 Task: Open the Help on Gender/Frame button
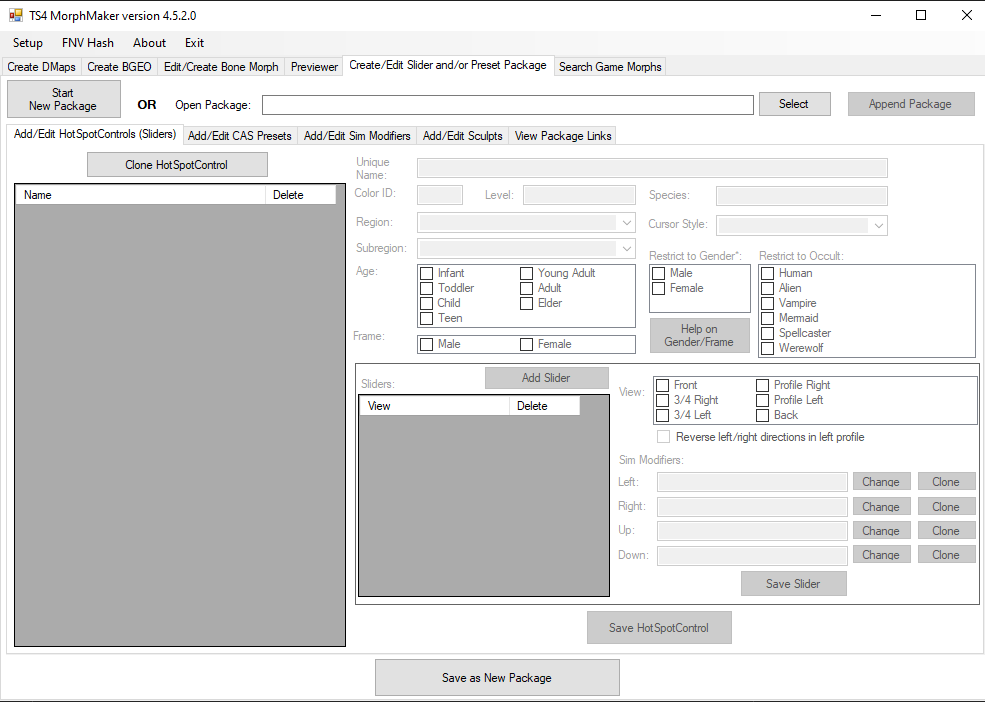tap(699, 336)
